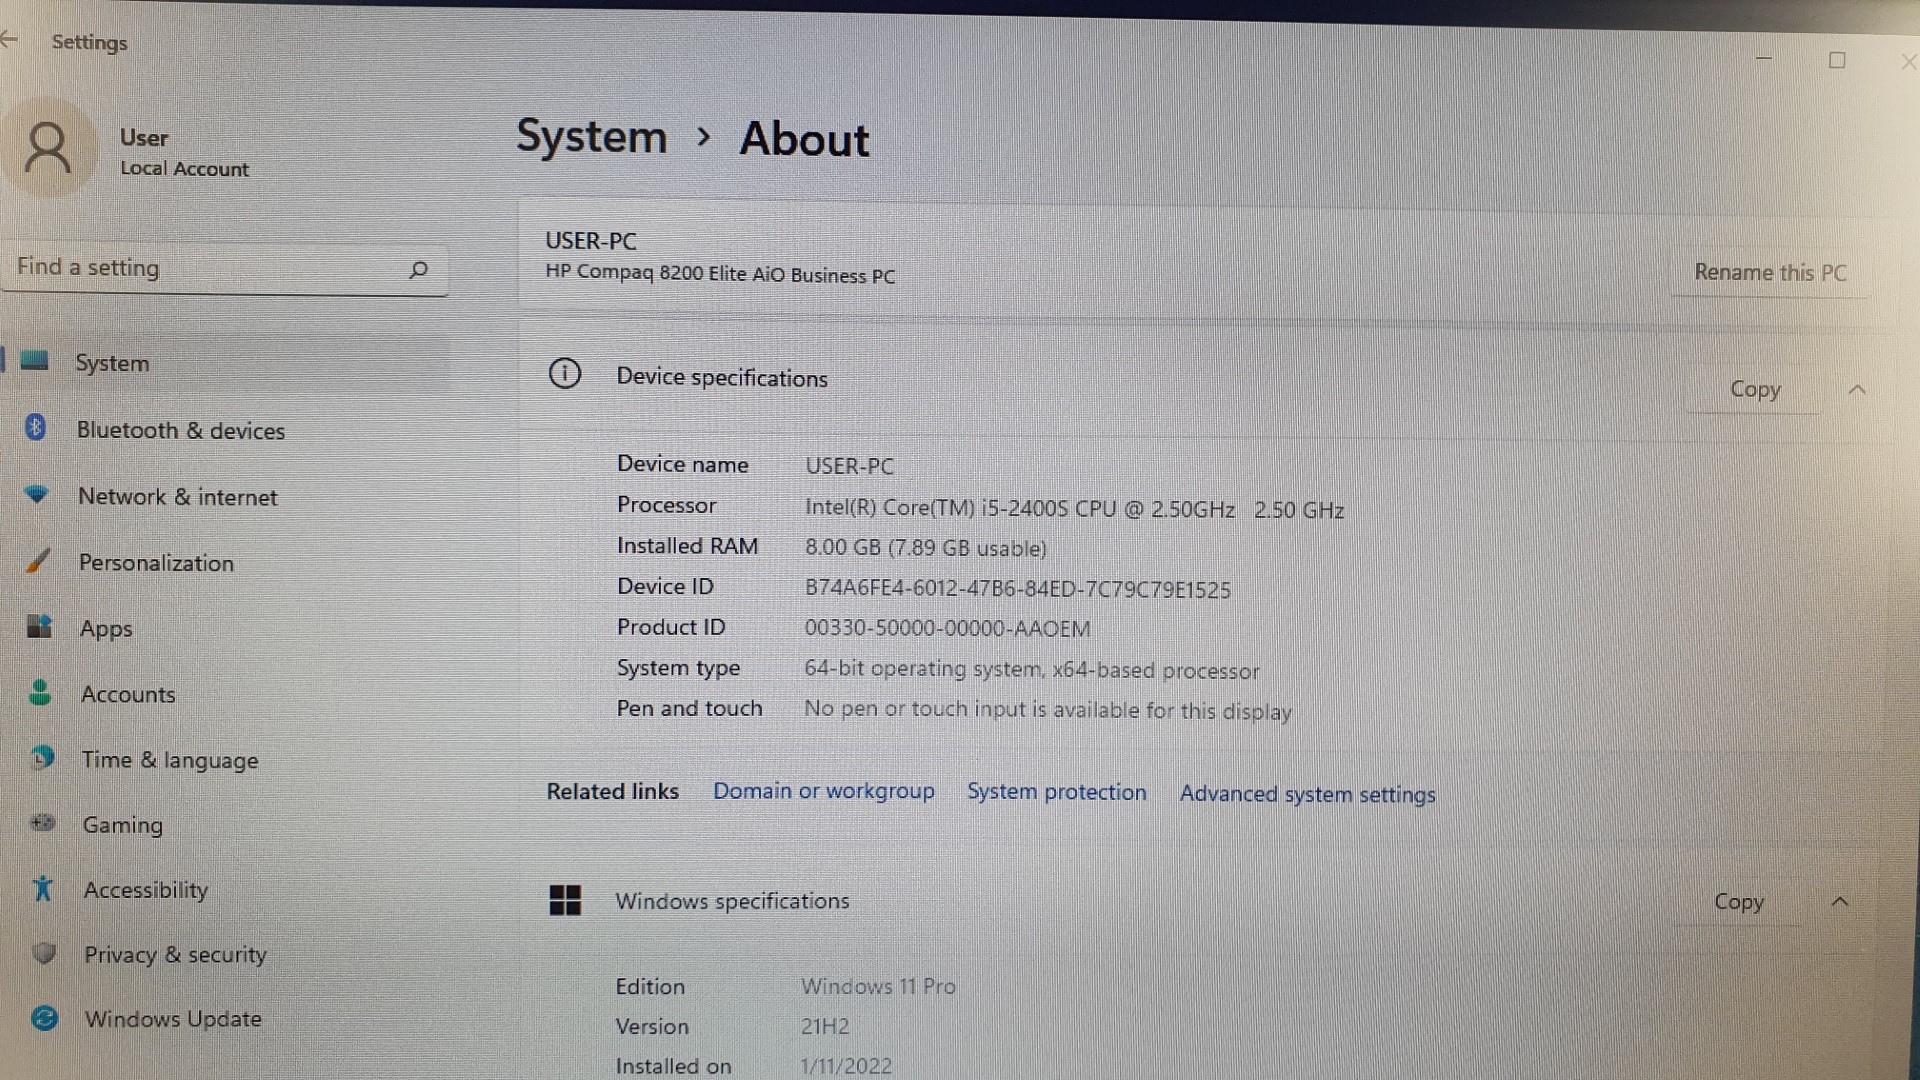The height and width of the screenshot is (1080, 1920).
Task: Click the System type value 64-bit operating system
Action: [x=1032, y=670]
